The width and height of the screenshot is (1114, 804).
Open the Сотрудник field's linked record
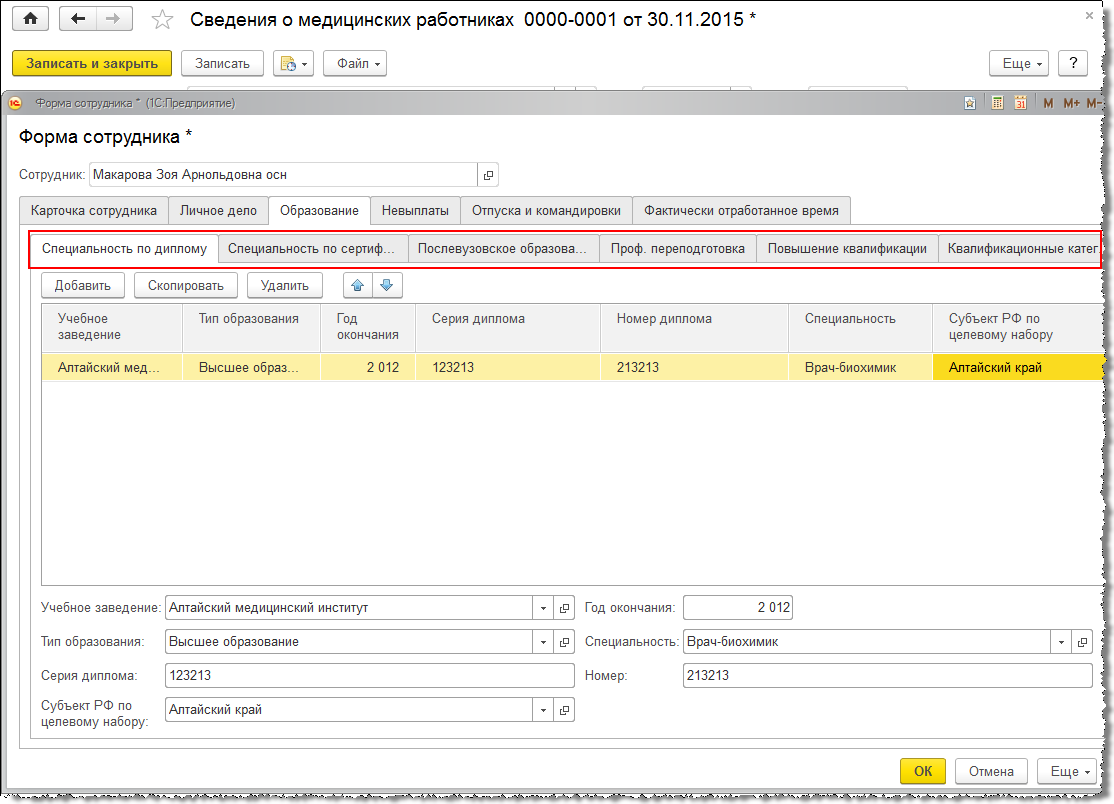[x=488, y=175]
